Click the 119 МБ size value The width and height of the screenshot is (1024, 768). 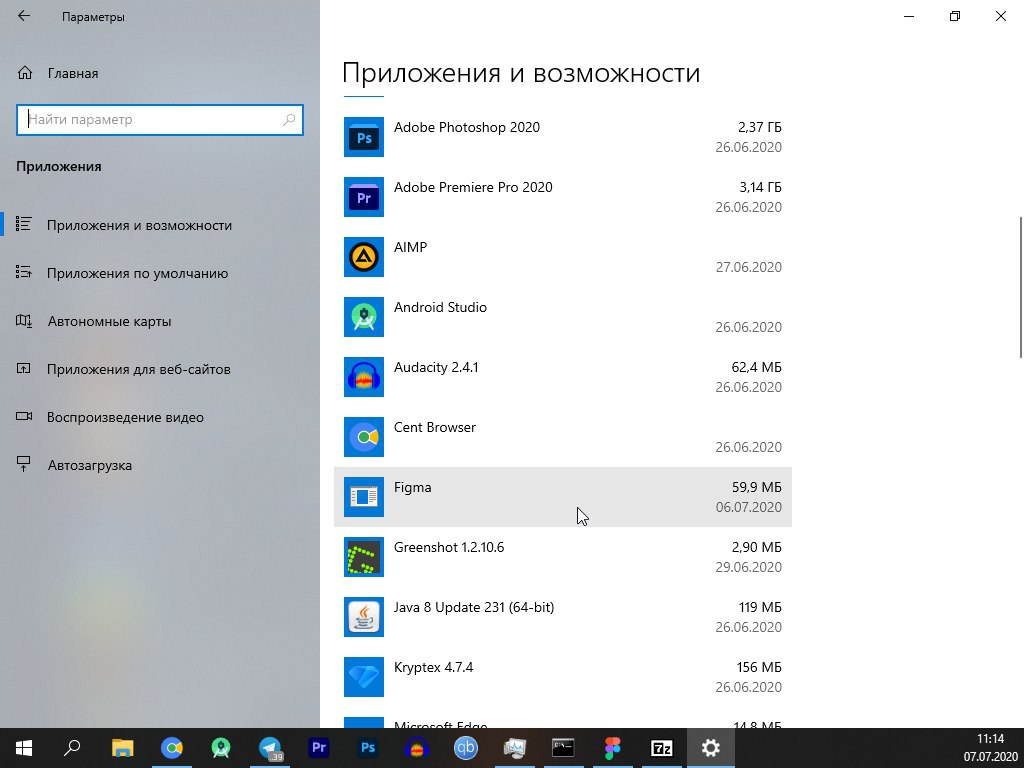760,607
